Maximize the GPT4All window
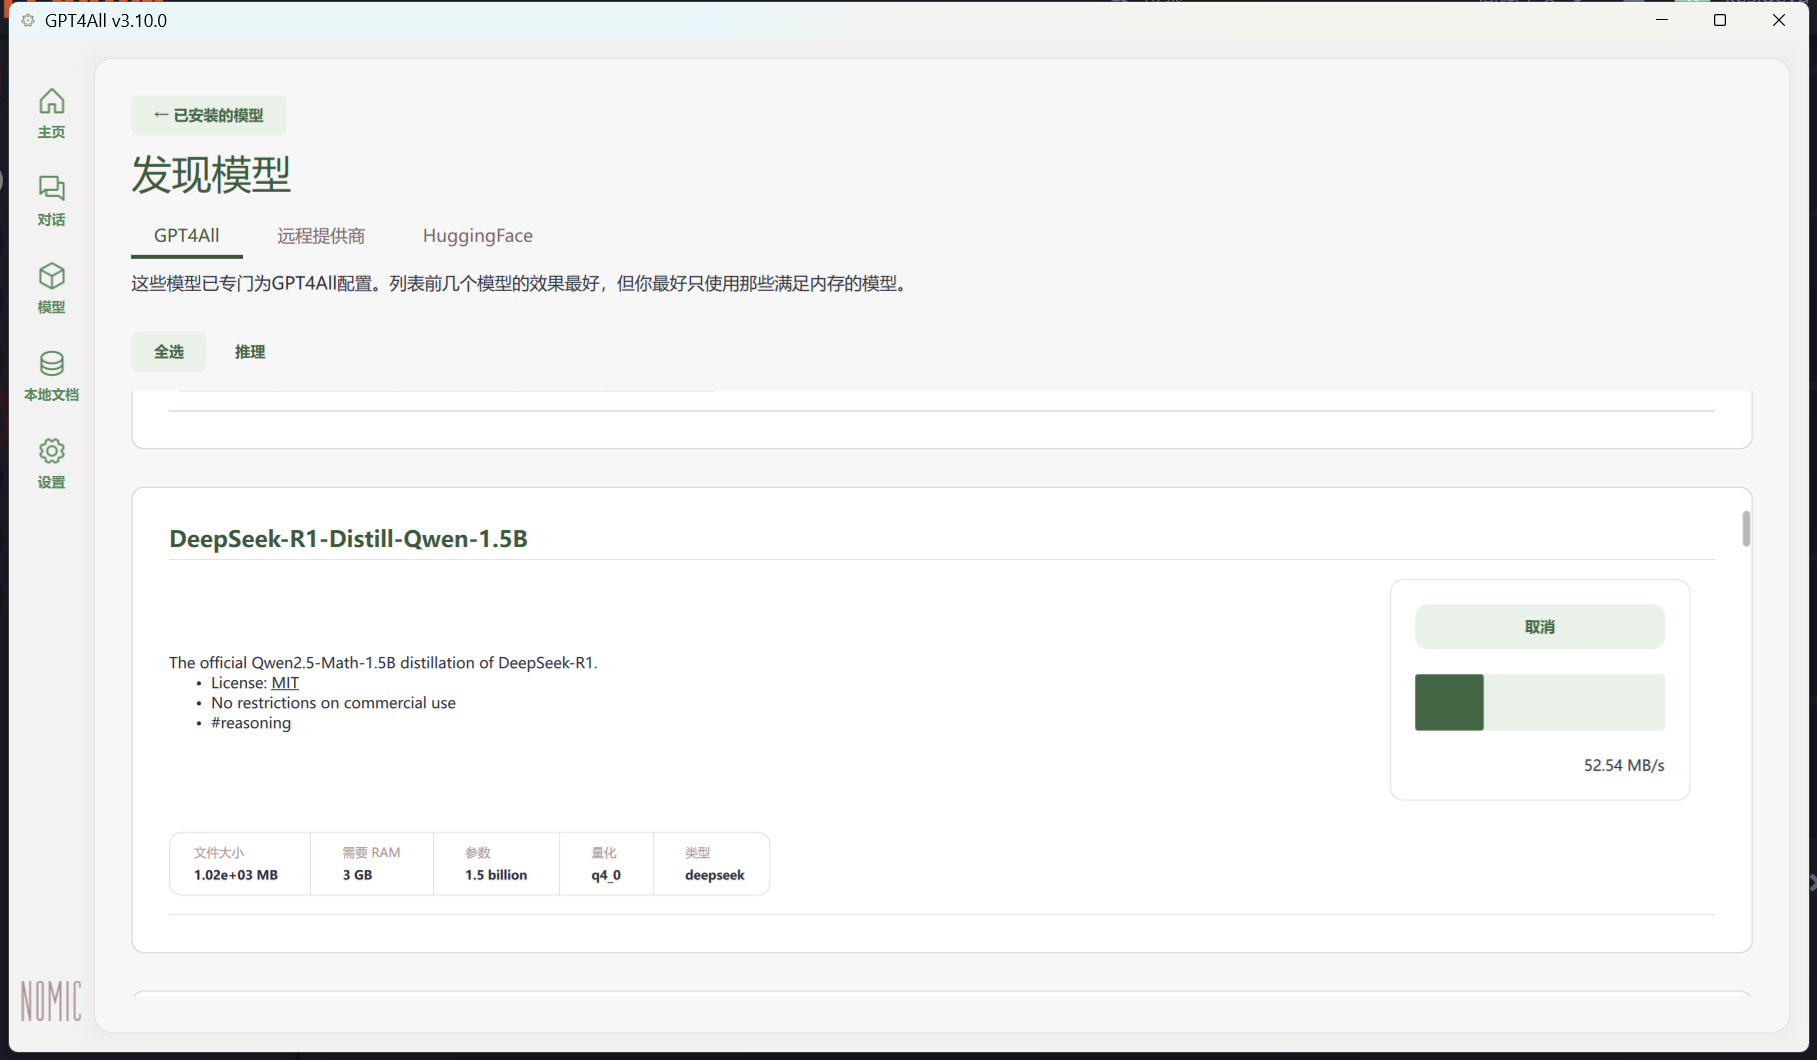1817x1060 pixels. 1720,20
